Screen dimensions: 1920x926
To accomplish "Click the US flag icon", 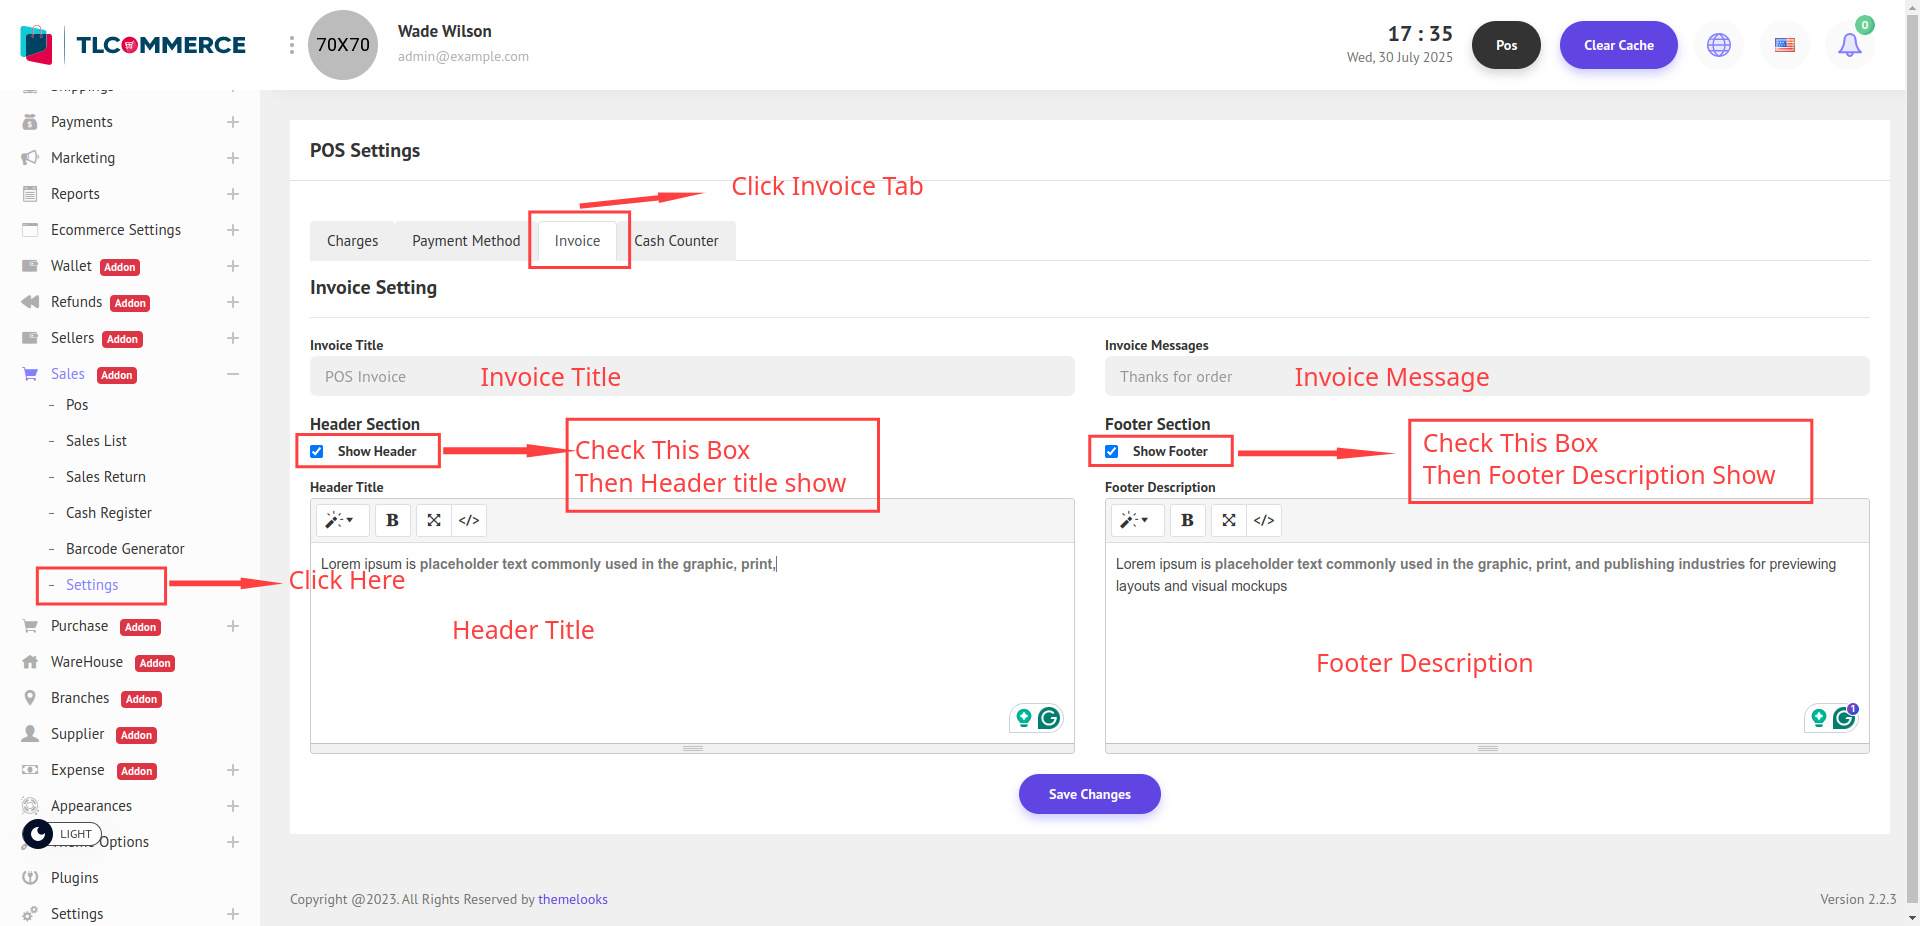I will coord(1784,45).
